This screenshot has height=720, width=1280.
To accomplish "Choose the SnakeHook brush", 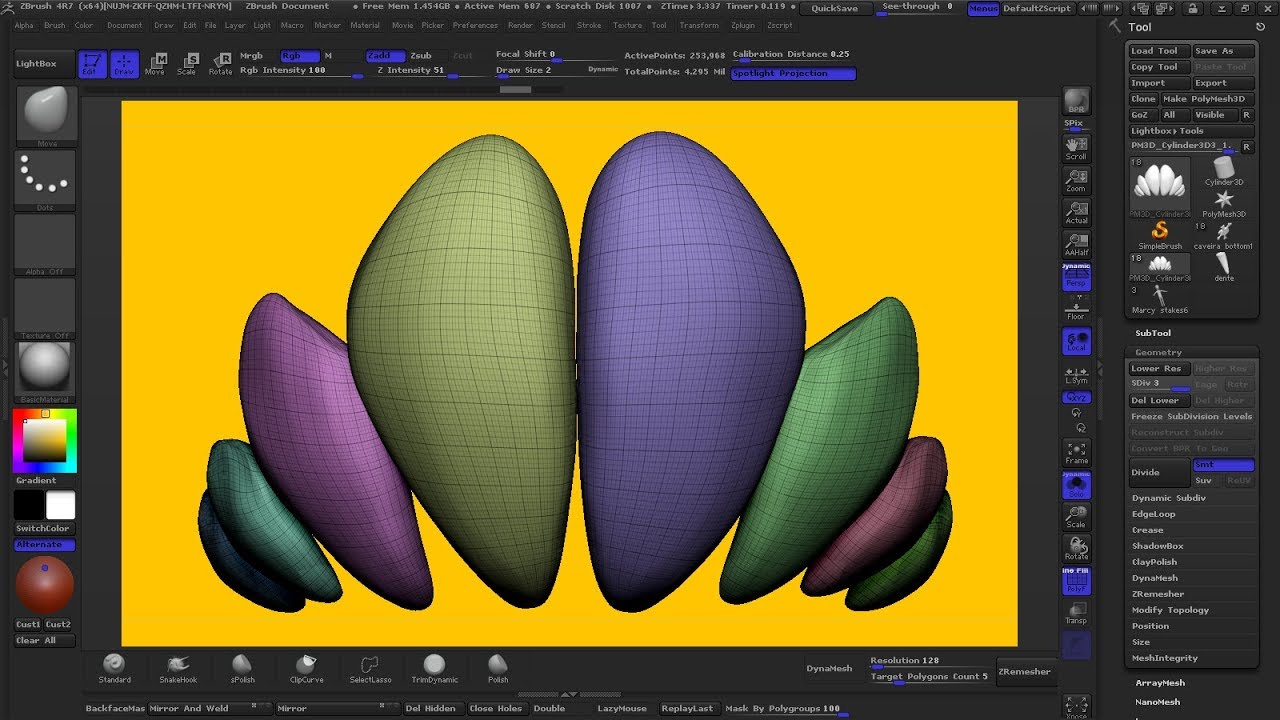I will point(178,669).
